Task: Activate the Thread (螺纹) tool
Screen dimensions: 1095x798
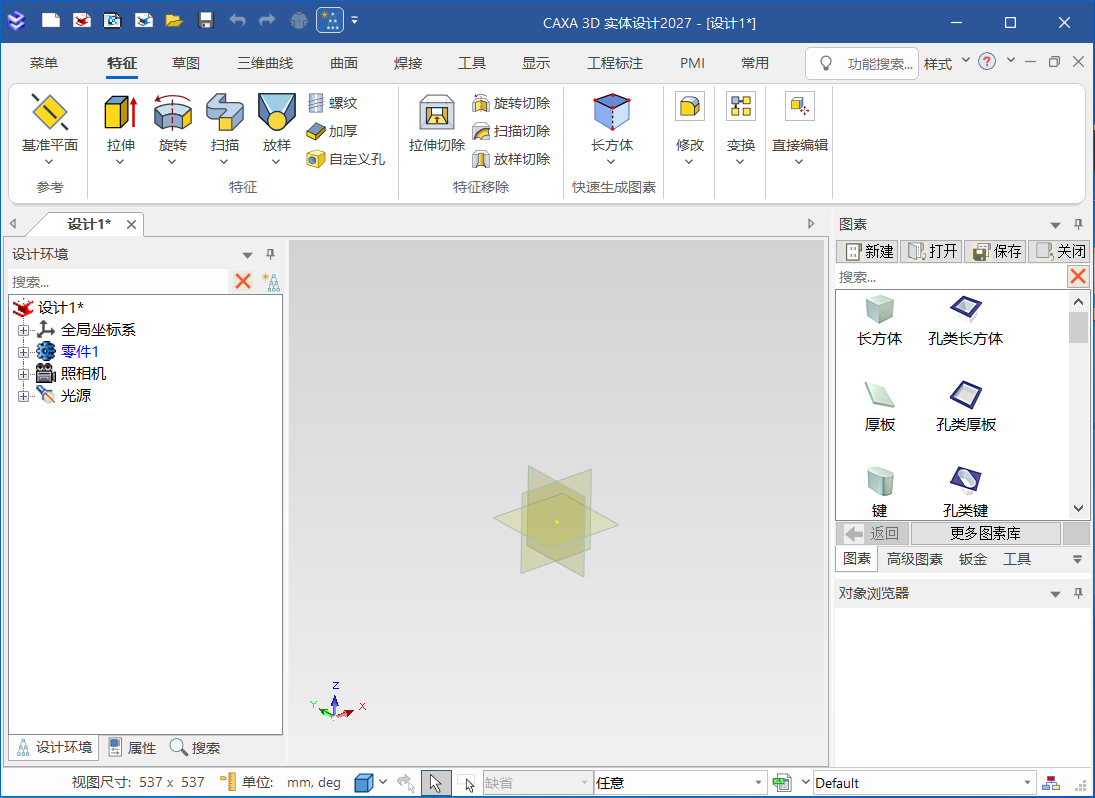Action: tap(332, 103)
